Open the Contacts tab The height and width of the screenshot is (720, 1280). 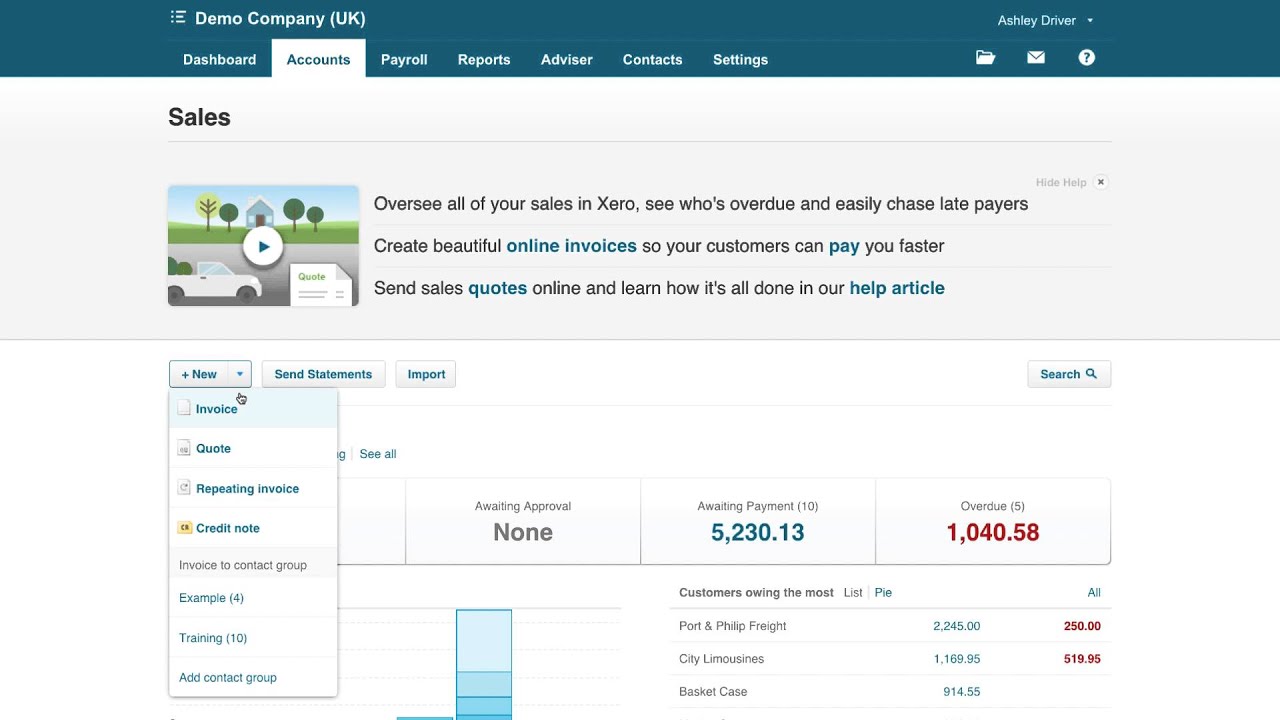652,59
